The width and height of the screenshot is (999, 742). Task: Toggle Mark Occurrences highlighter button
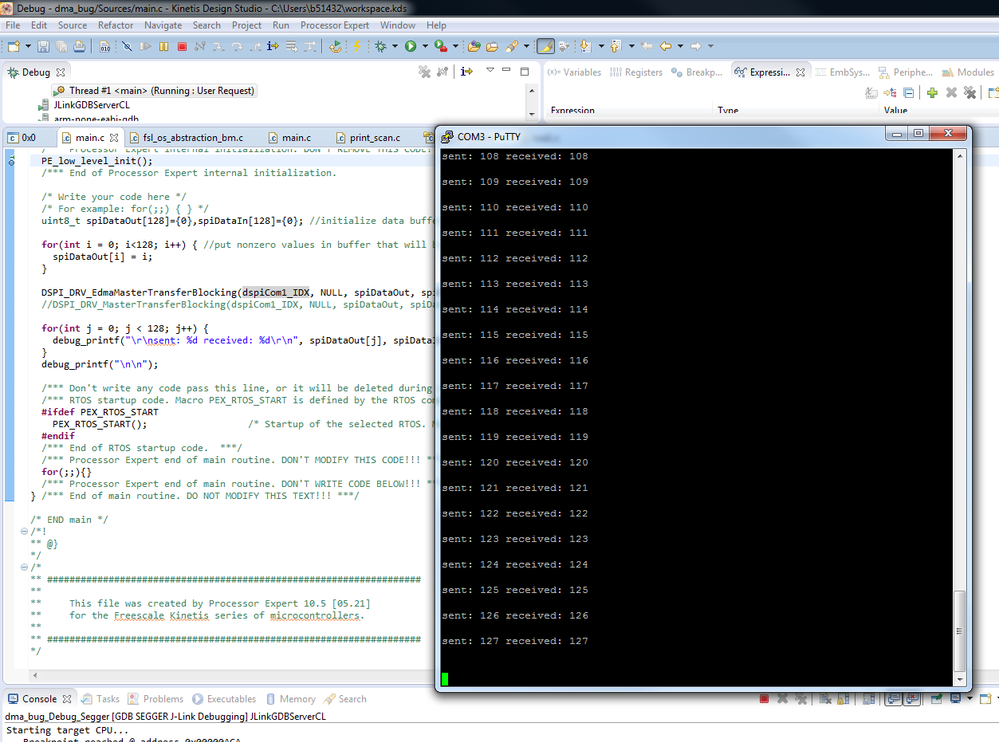pos(546,46)
